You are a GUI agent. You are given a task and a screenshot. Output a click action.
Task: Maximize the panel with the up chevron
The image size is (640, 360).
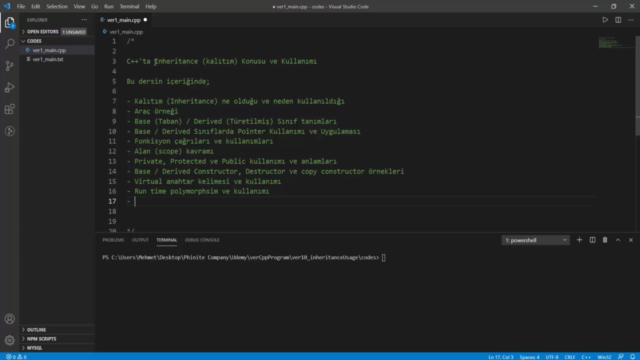tap(618, 240)
